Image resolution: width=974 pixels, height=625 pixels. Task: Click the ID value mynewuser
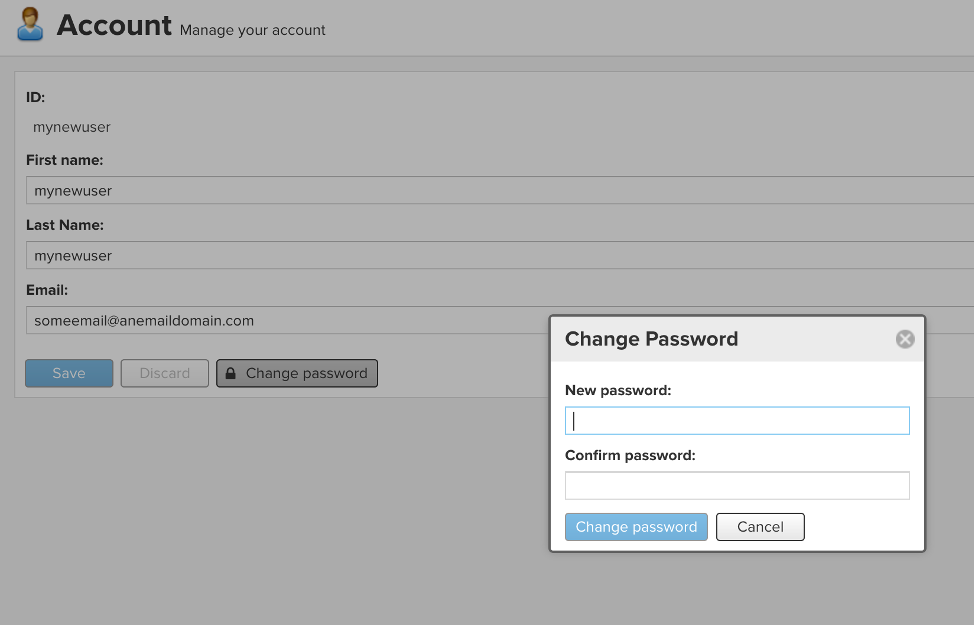(72, 127)
